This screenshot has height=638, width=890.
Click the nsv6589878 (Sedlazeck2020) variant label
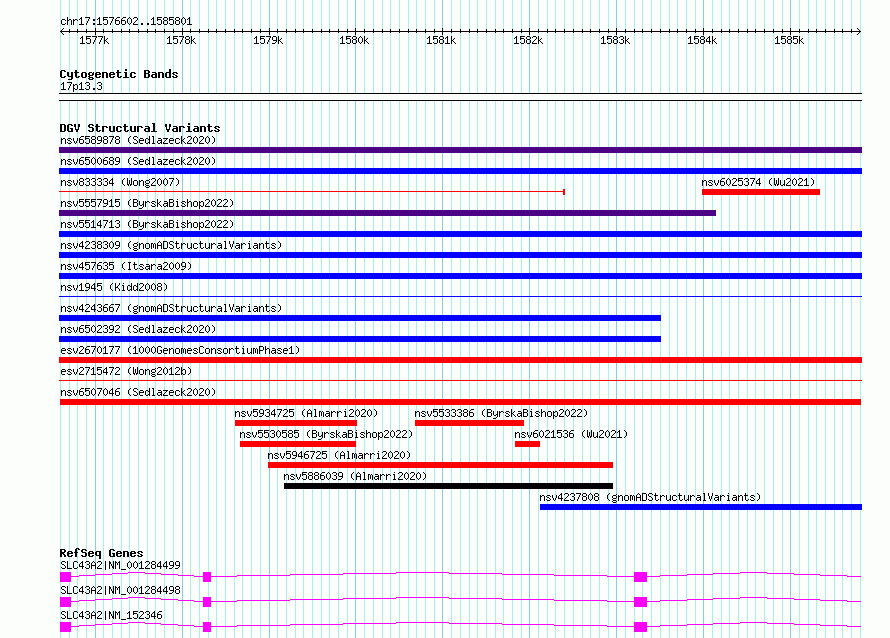138,140
